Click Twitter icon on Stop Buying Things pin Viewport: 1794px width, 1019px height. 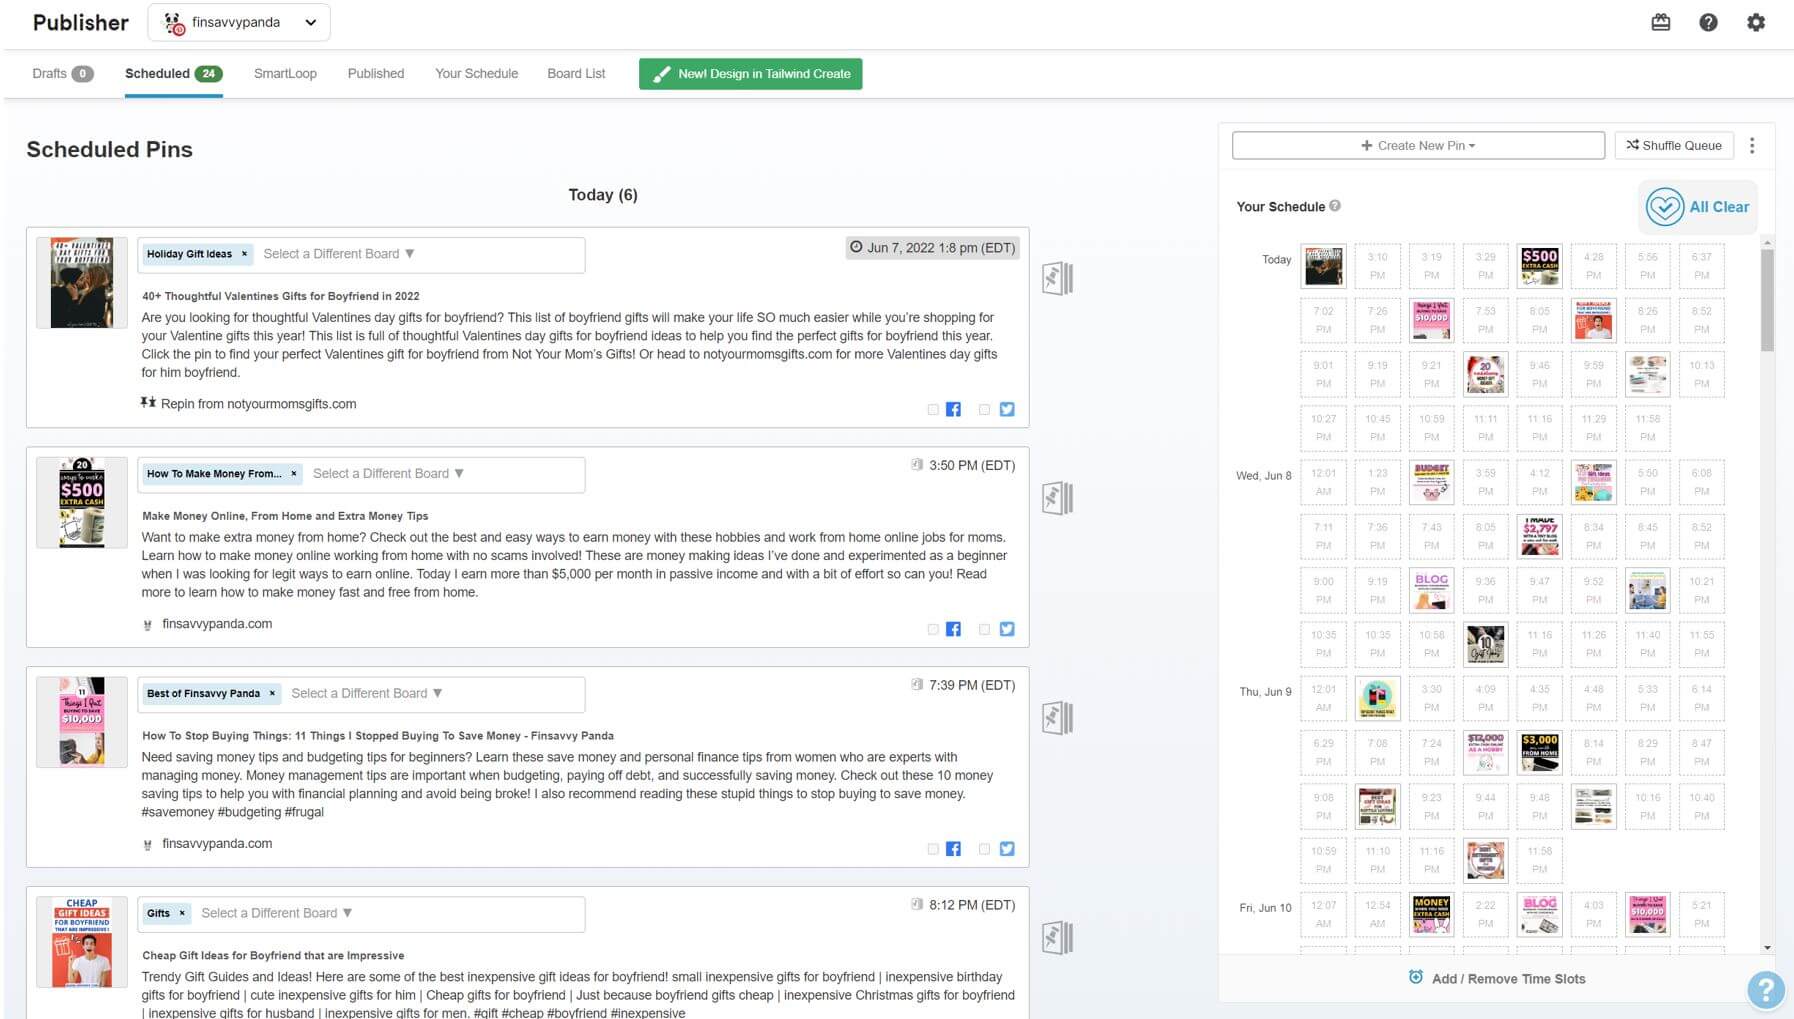click(1007, 849)
